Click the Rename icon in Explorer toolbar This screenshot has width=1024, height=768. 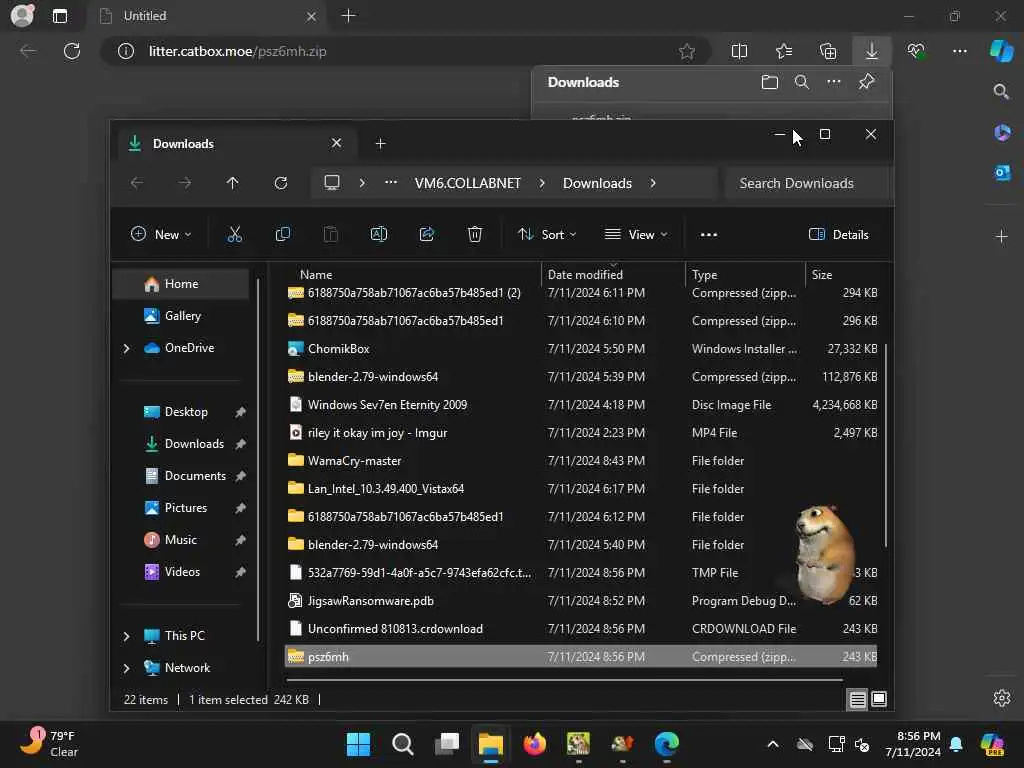[379, 234]
